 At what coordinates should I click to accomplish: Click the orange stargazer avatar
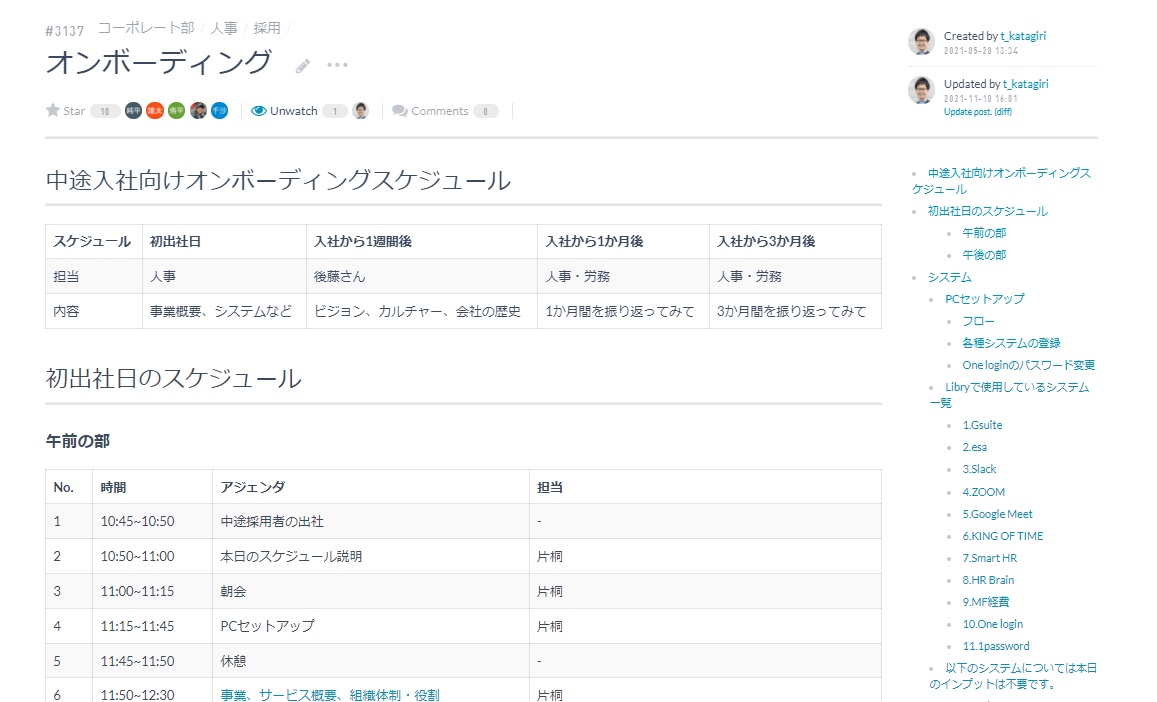(155, 111)
